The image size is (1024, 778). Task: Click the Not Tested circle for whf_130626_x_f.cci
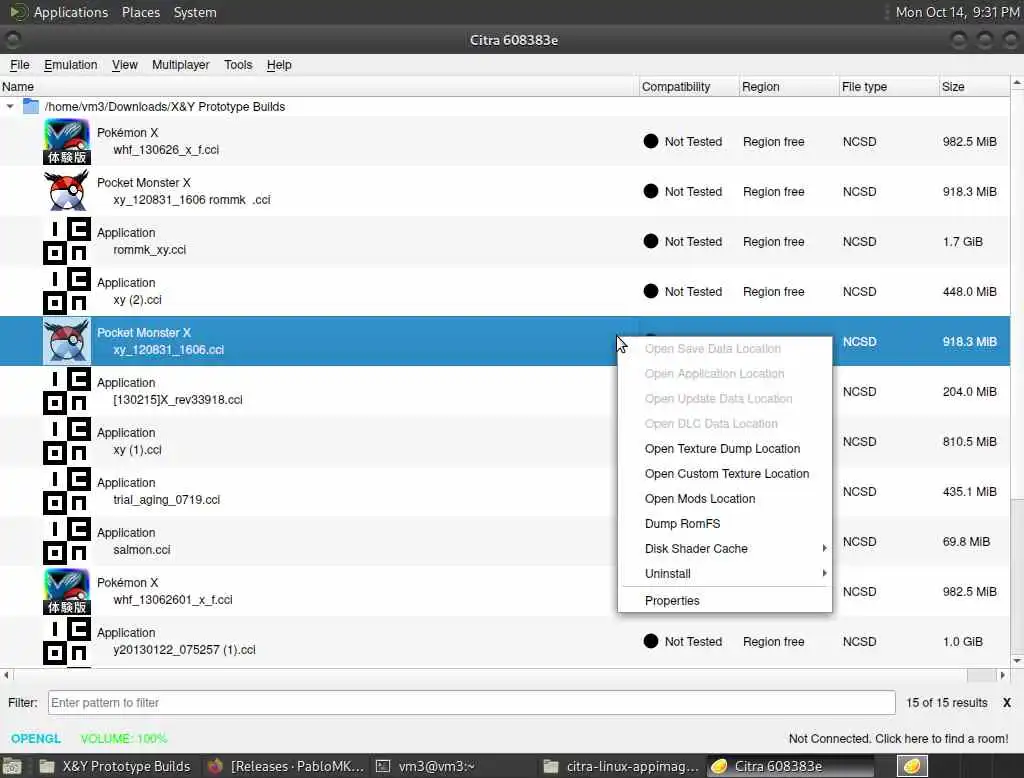tap(650, 141)
